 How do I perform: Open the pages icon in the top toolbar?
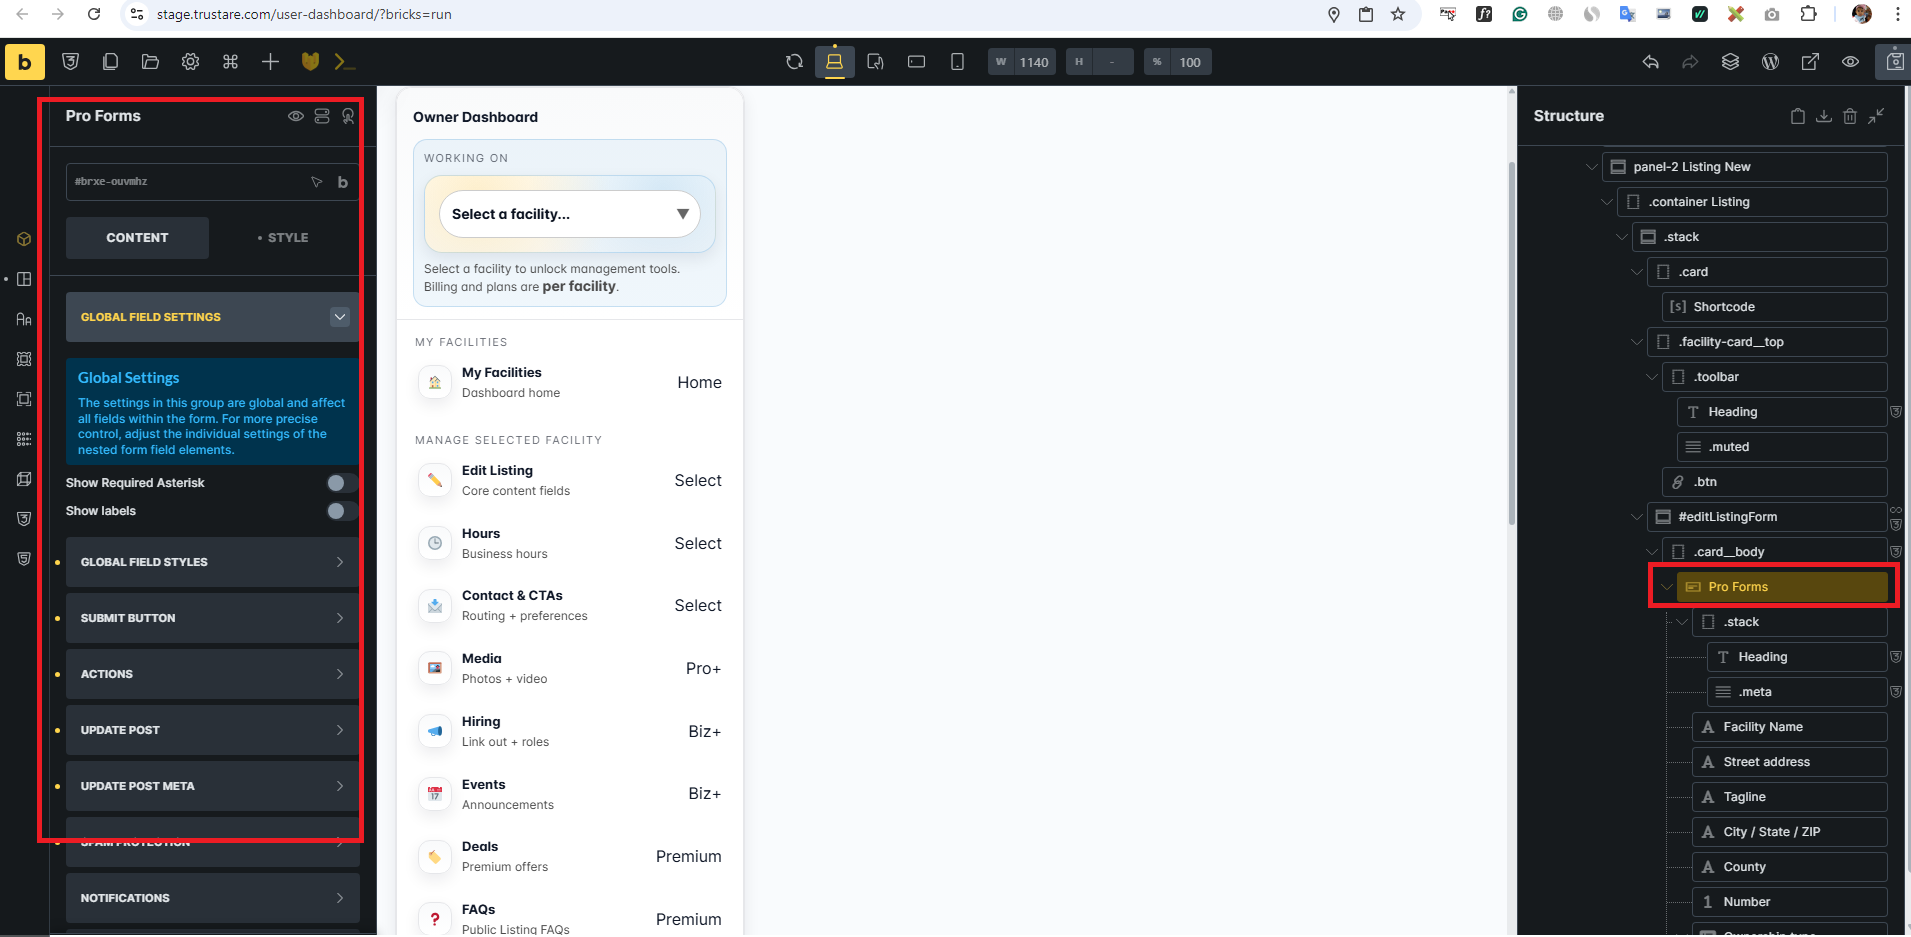coord(110,62)
